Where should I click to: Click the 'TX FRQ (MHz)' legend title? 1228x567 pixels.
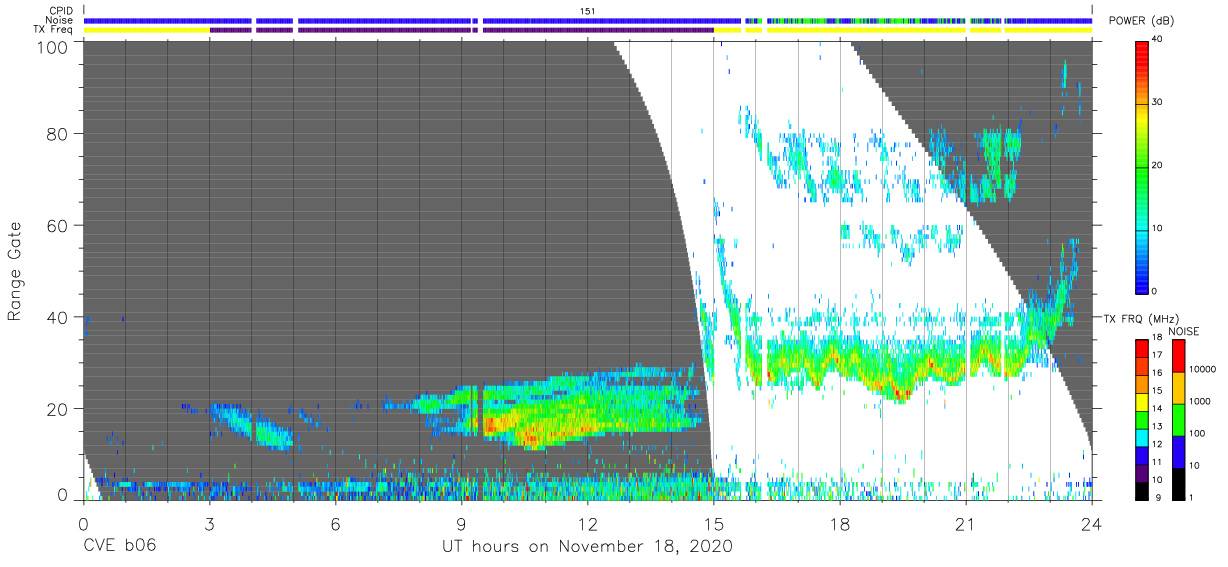[1140, 319]
